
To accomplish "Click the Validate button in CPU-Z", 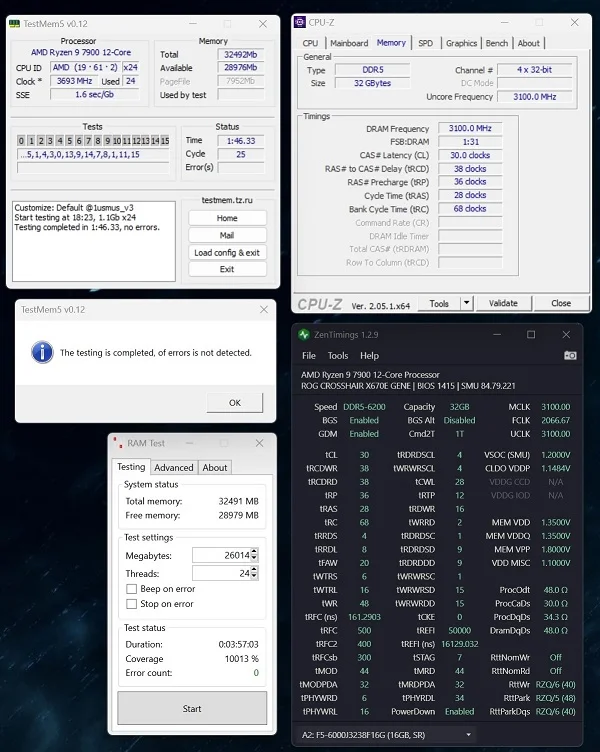I will click(503, 303).
